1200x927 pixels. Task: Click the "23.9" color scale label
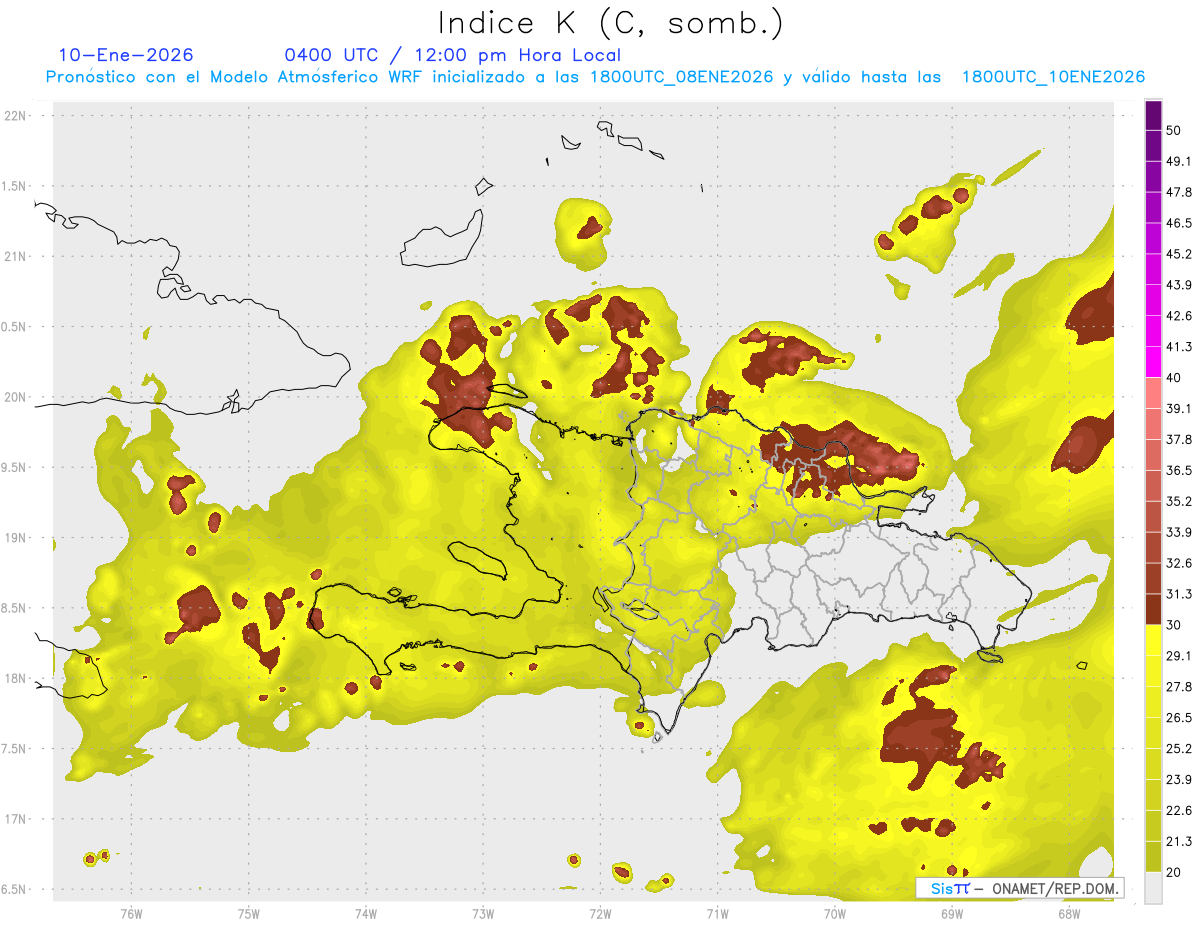(x=1180, y=779)
